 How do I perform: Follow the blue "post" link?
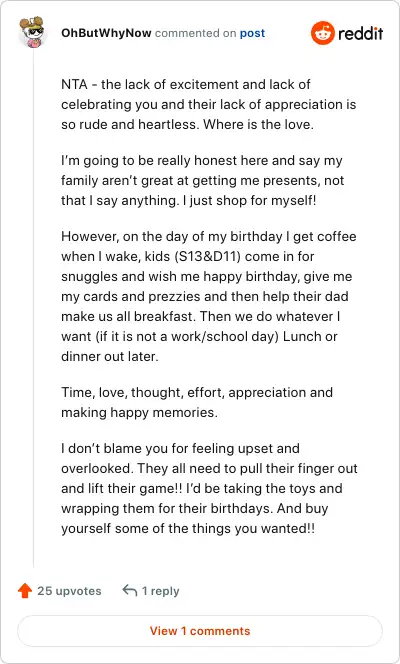pyautogui.click(x=252, y=33)
